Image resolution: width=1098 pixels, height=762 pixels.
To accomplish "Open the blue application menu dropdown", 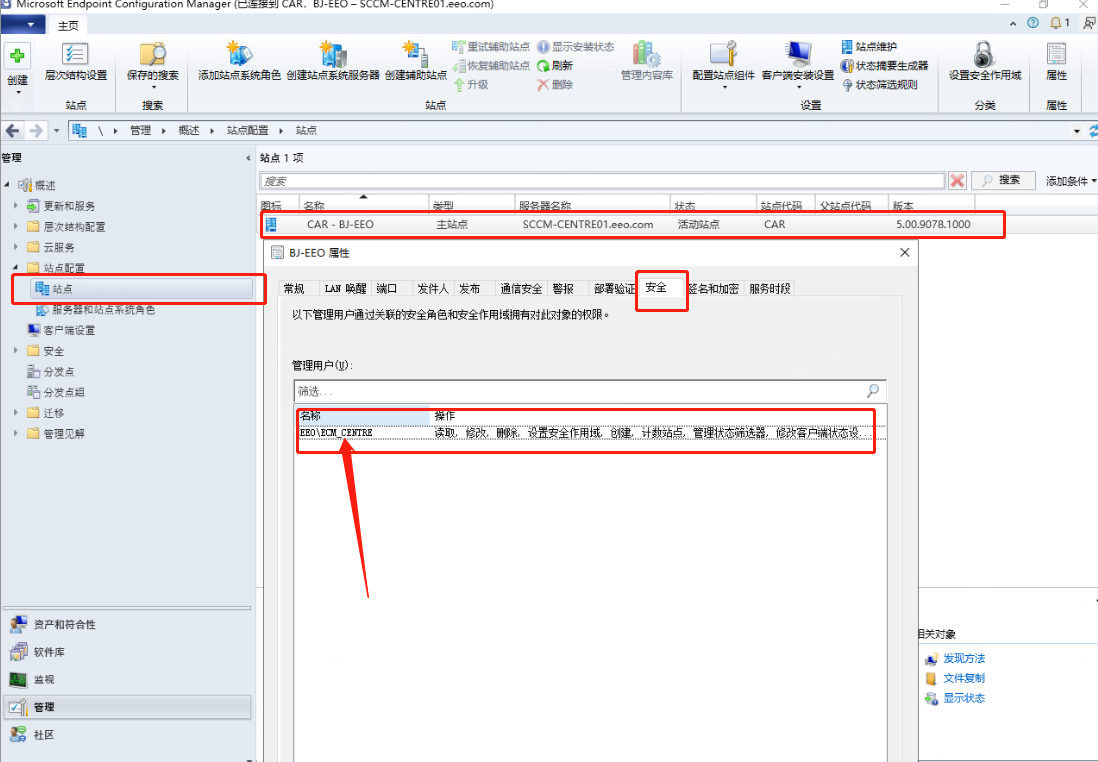I will coord(23,25).
